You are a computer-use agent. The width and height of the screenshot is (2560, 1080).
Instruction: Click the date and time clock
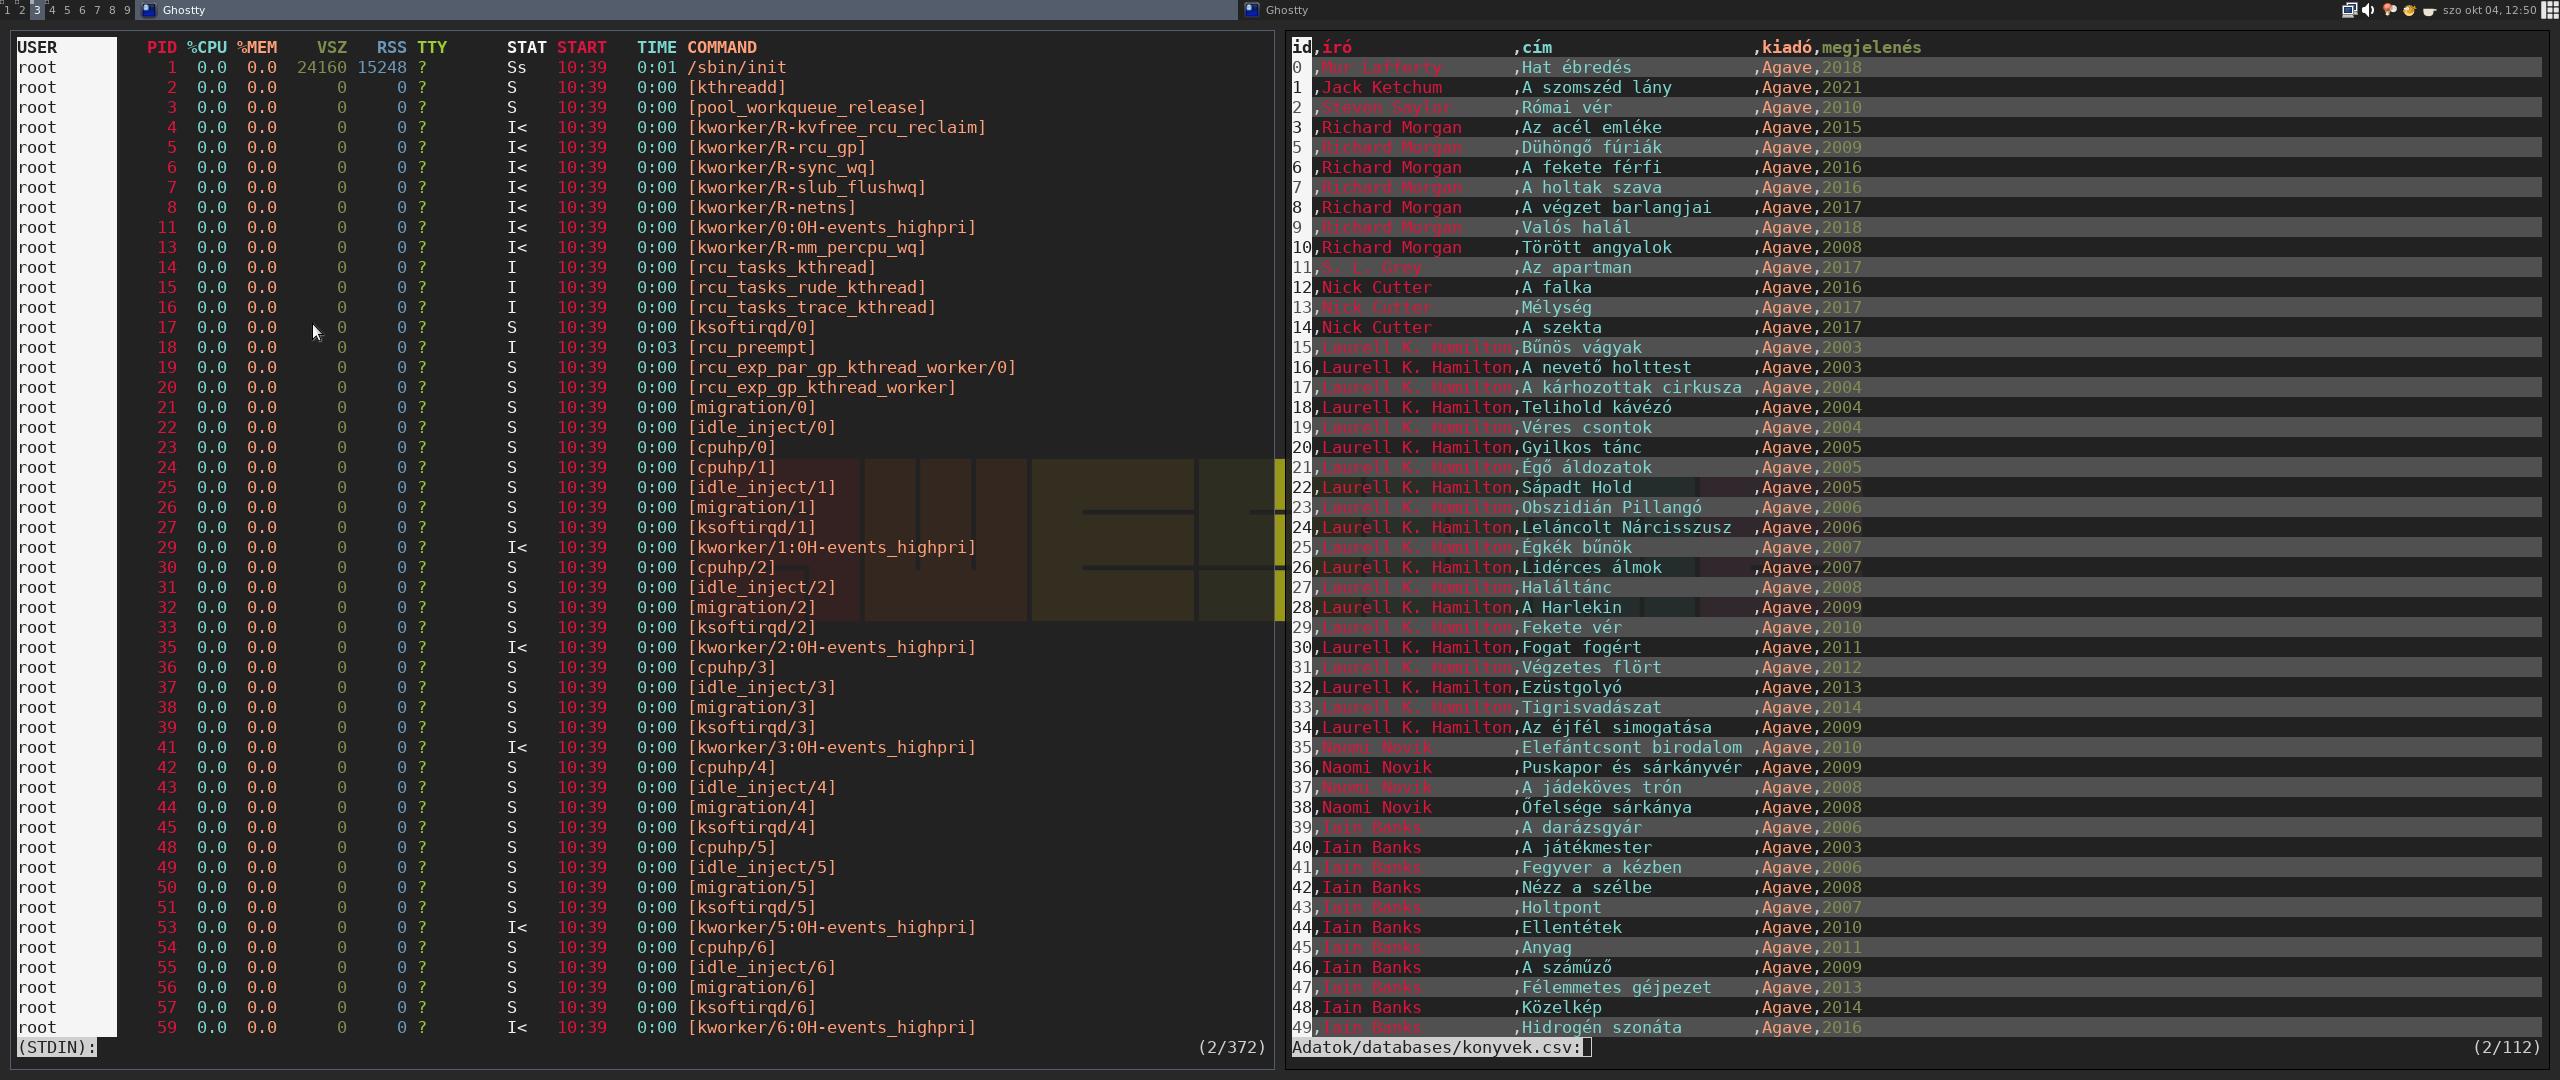(x=2489, y=10)
